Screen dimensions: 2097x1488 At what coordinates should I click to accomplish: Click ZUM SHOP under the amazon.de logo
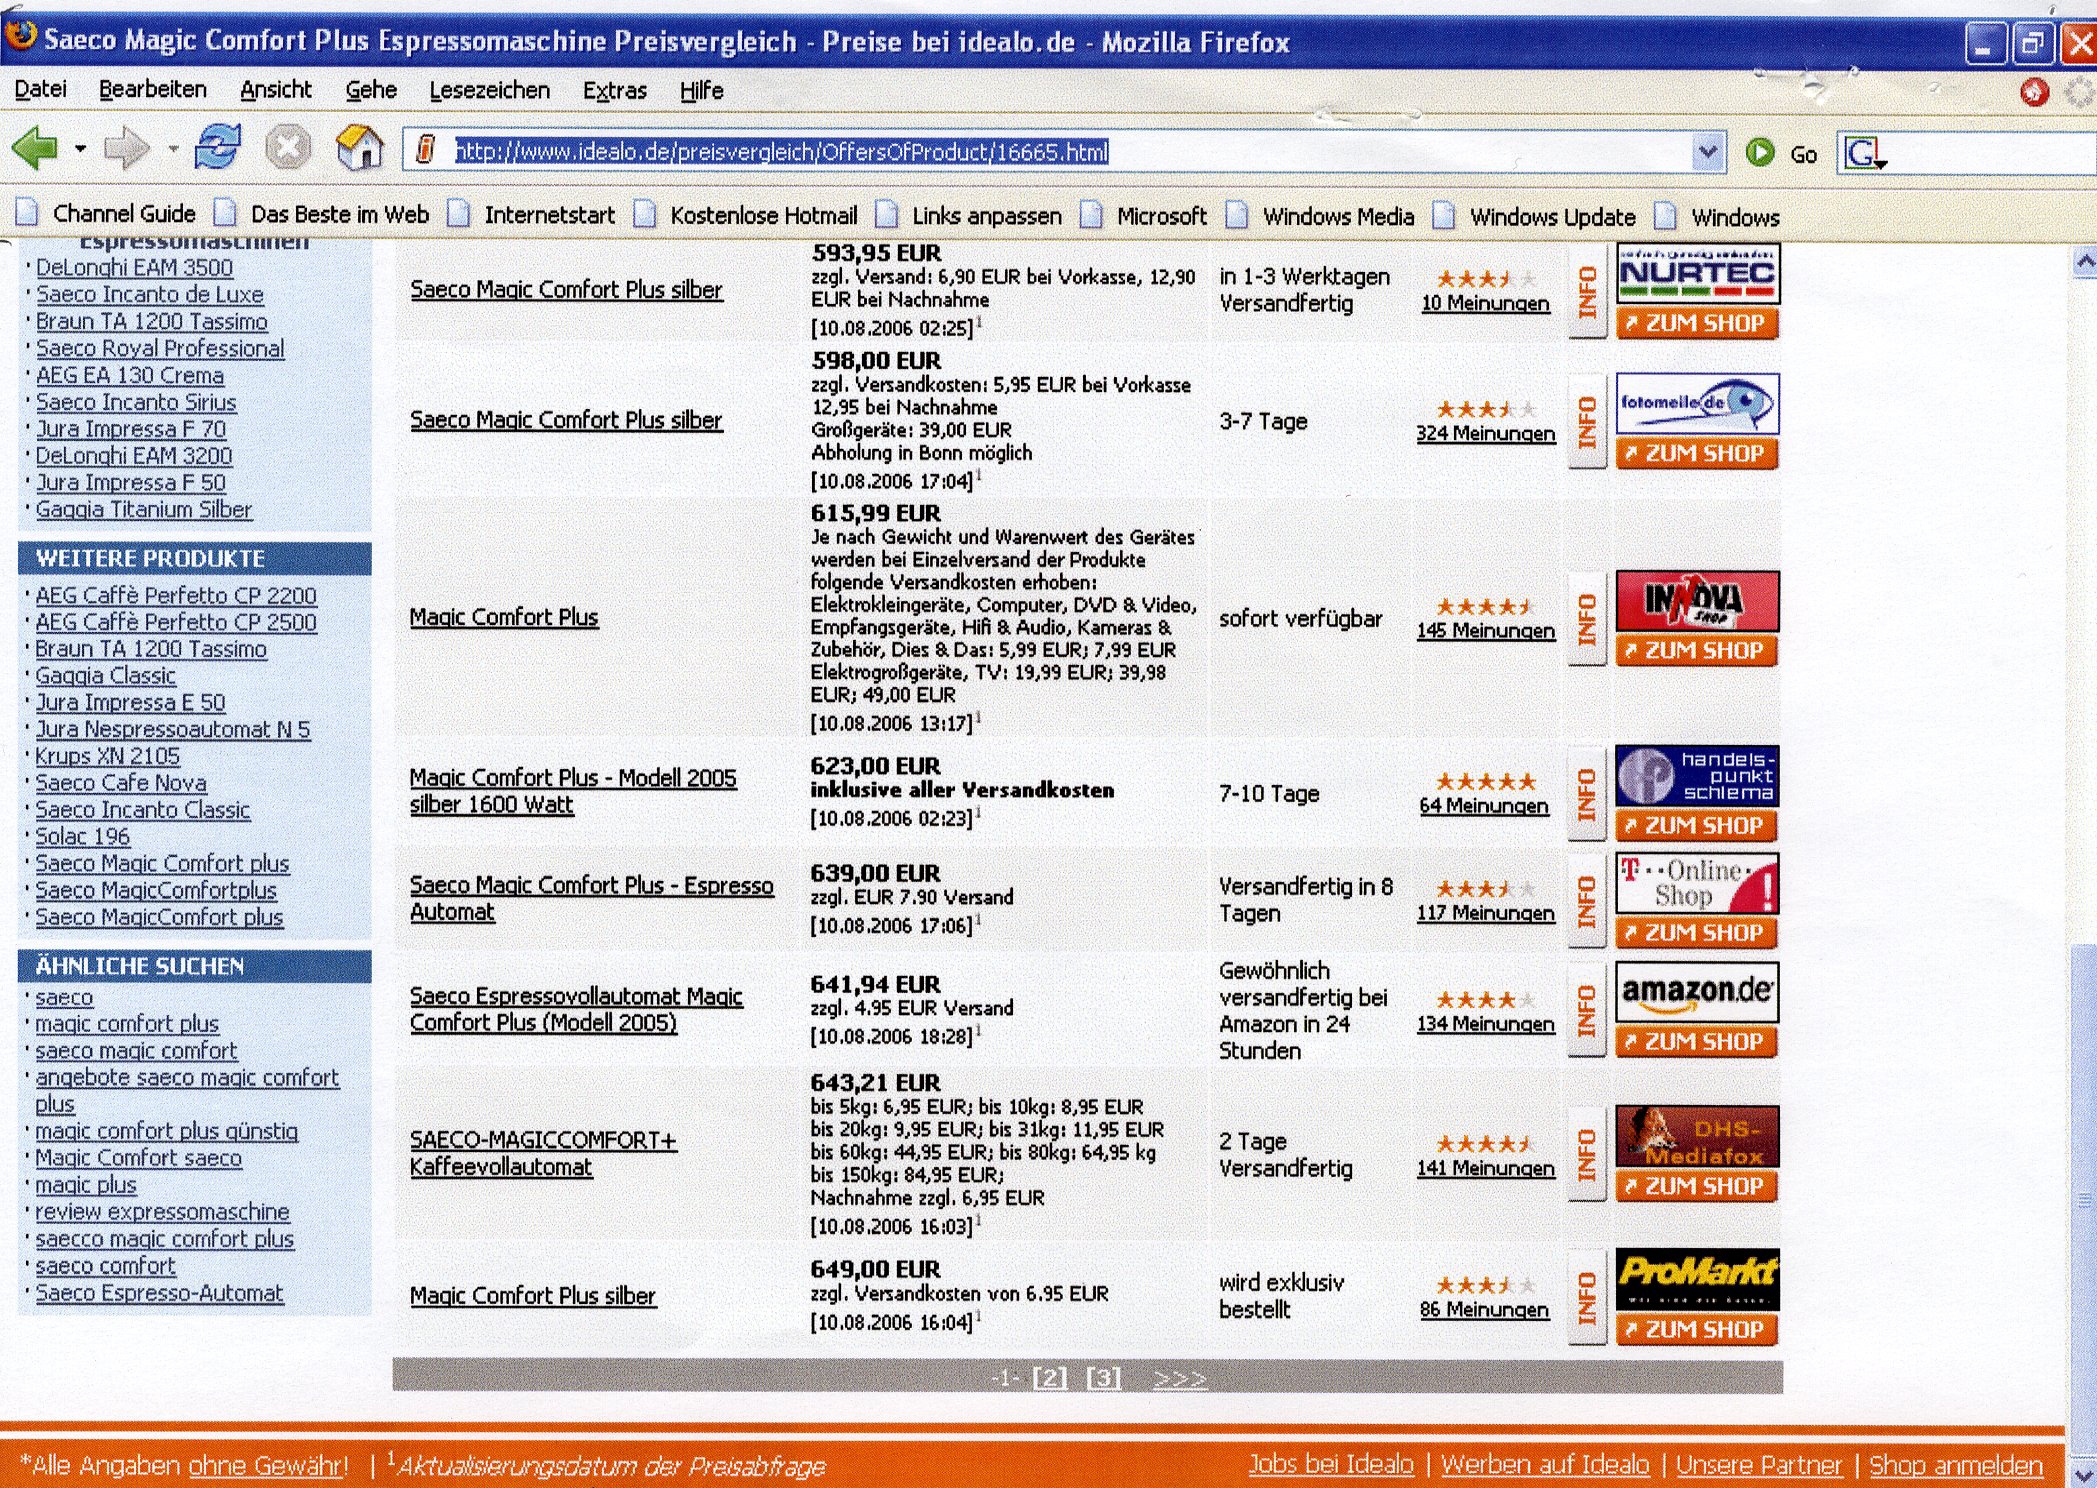tap(1697, 1042)
